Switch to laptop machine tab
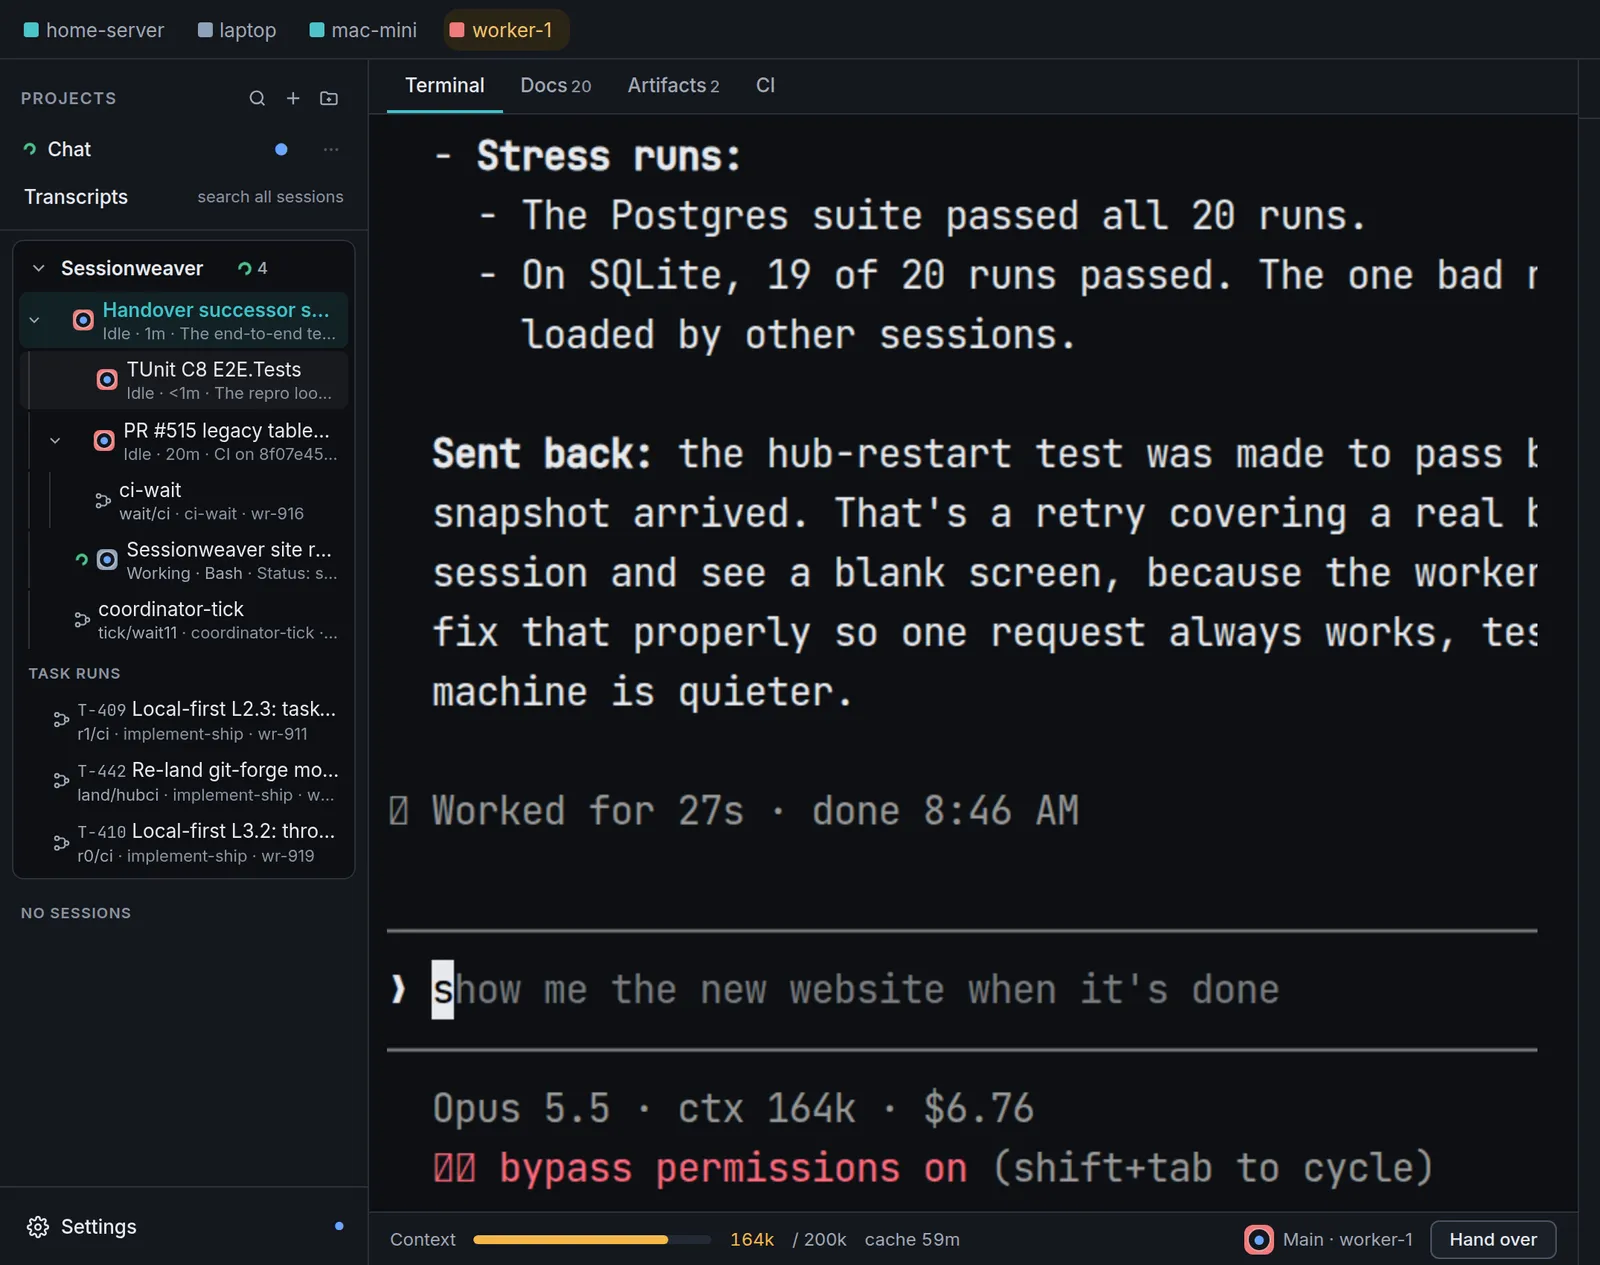 (237, 30)
